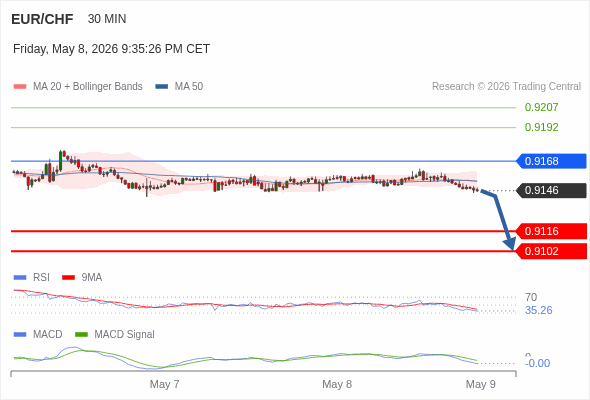
Task: Click the RSI legend label
Action: (41, 278)
